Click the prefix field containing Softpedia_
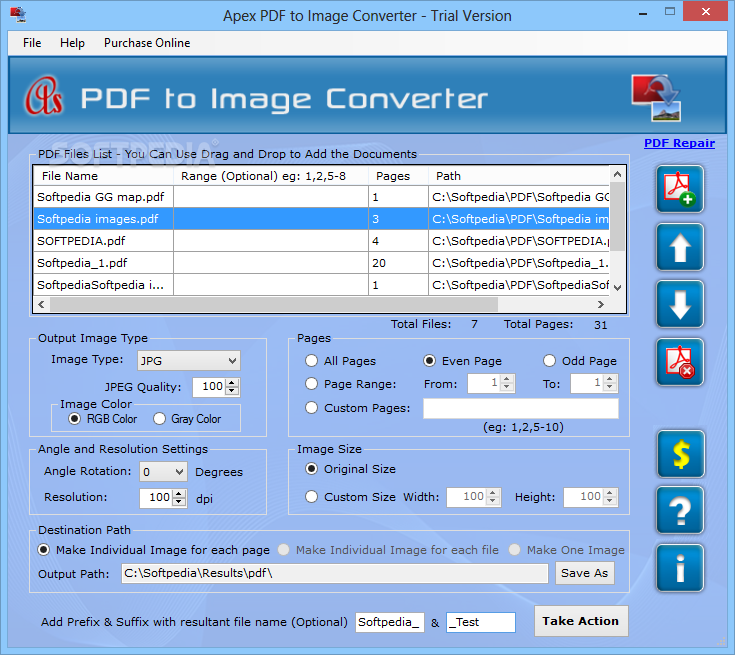Screen dimensions: 735x655 (x=390, y=622)
